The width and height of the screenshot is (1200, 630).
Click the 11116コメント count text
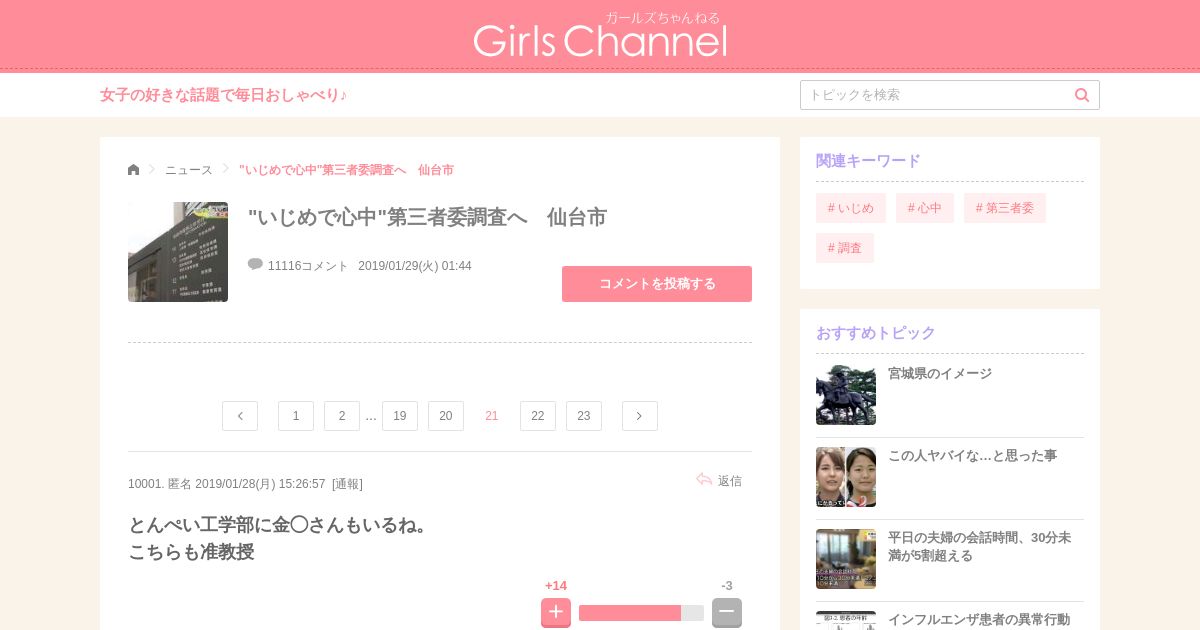coord(308,266)
